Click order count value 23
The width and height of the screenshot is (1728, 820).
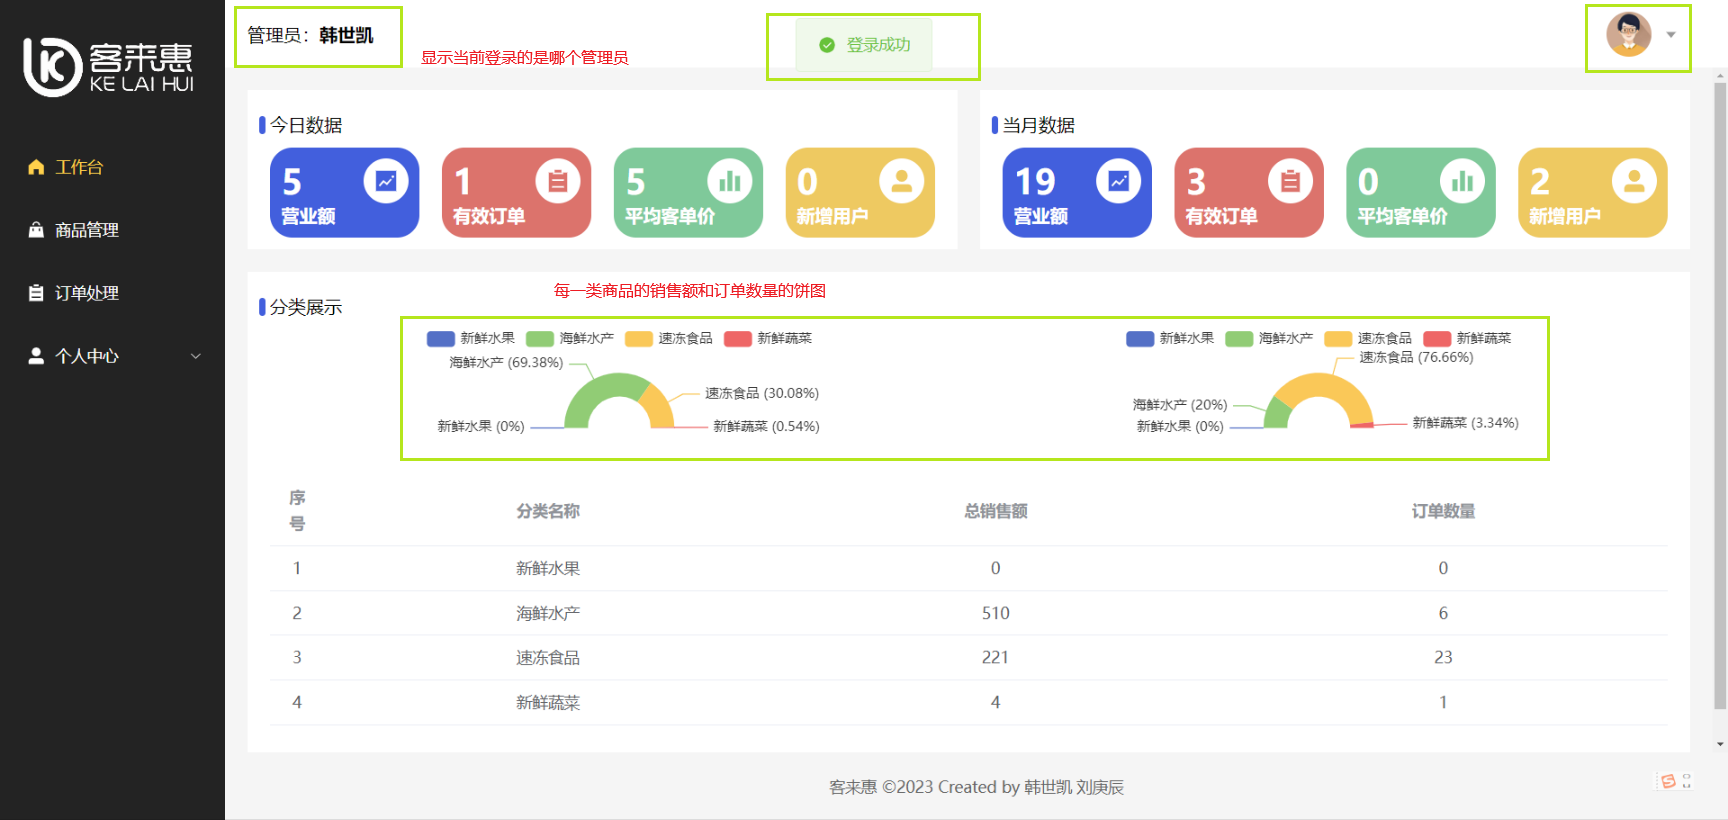[x=1443, y=657]
